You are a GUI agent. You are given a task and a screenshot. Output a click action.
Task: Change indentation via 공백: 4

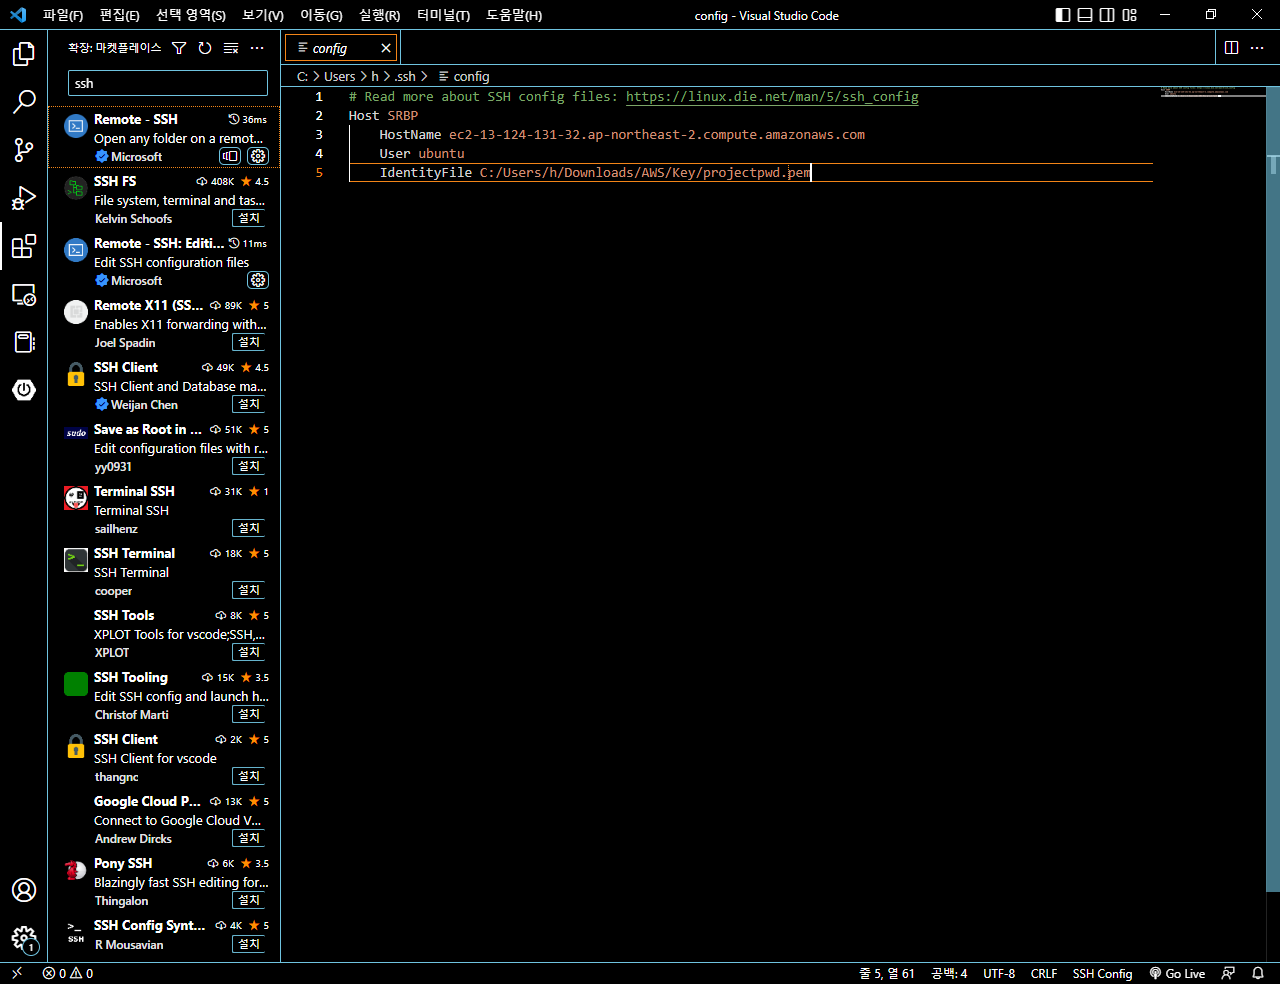[x=949, y=973]
